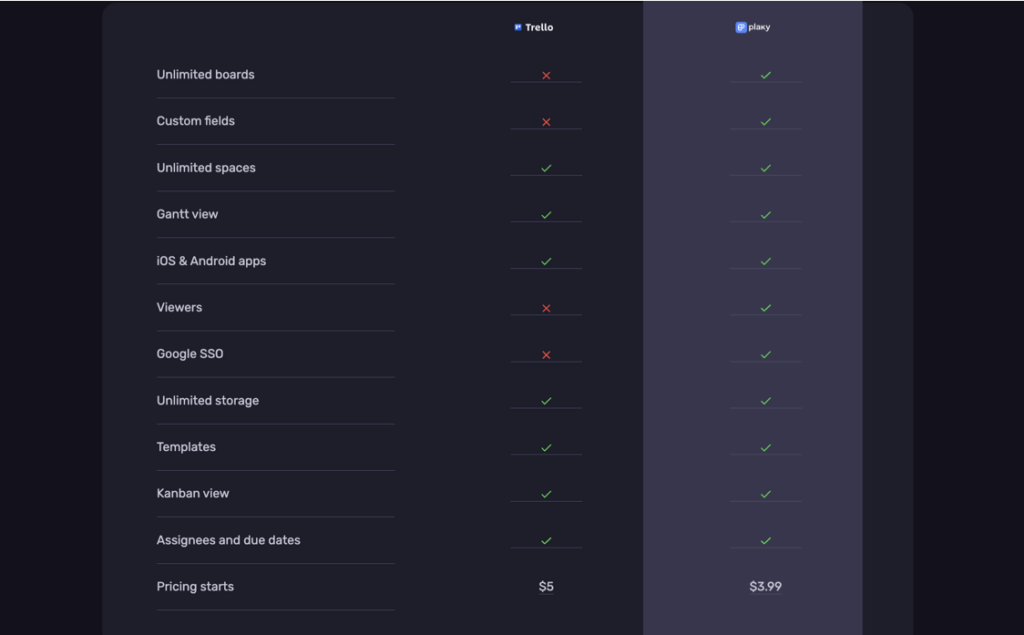Click the green checkmark for Gantt view under Plaky
1024x635 pixels.
point(765,214)
